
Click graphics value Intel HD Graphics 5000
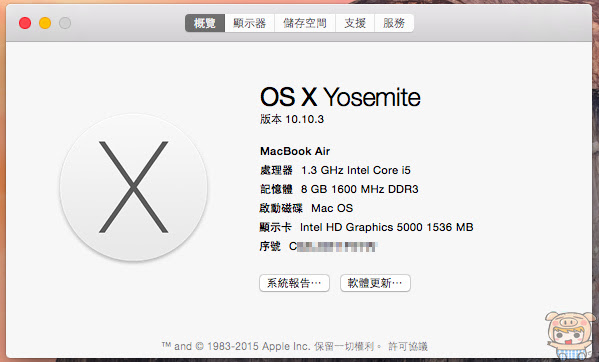(x=361, y=227)
